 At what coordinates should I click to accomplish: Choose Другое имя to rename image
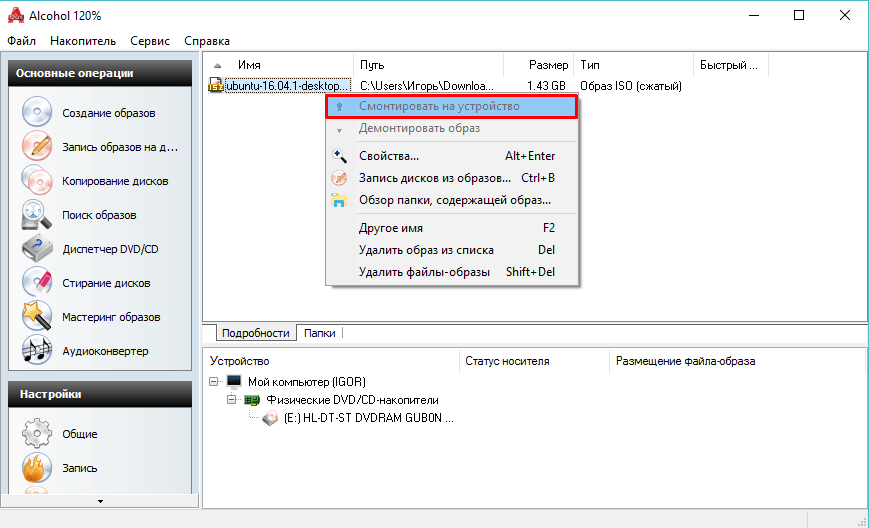coord(452,228)
